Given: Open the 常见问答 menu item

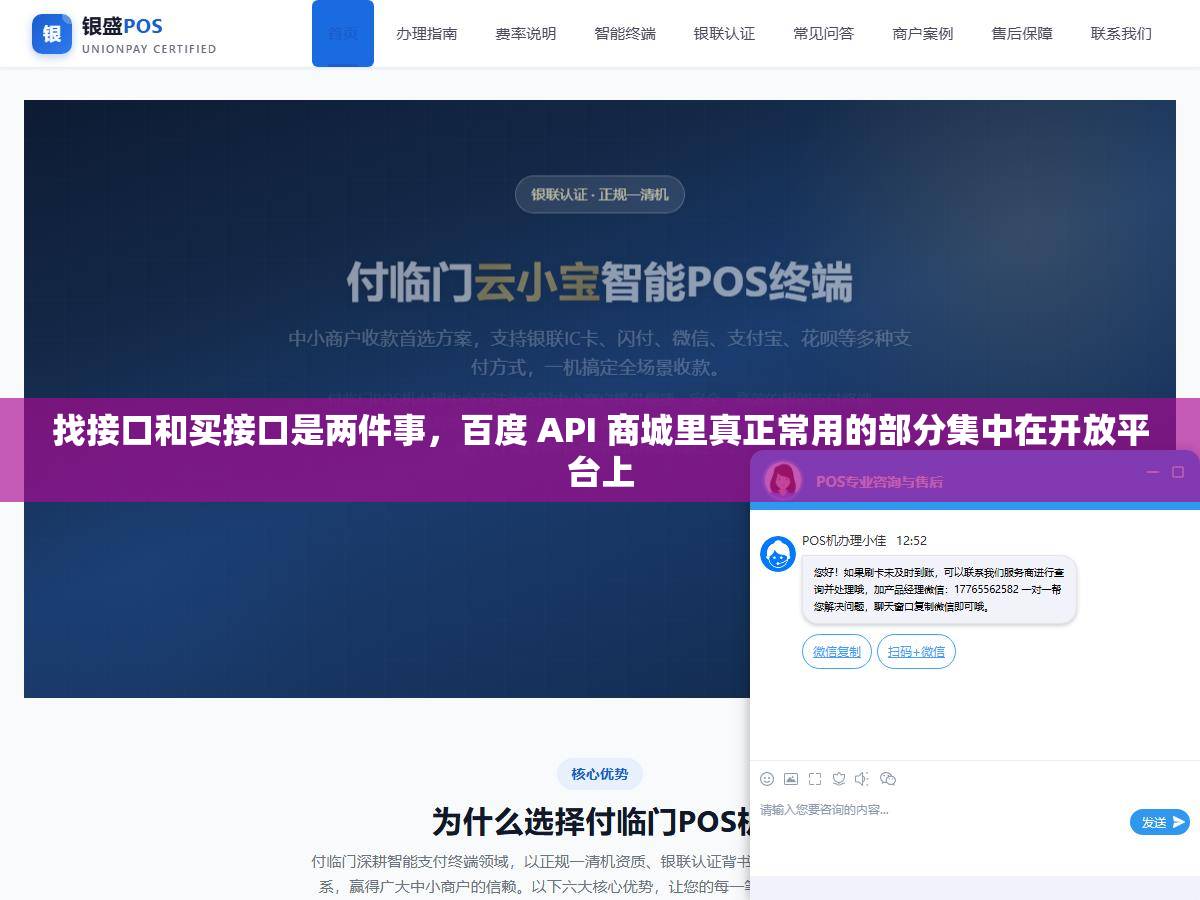Looking at the screenshot, I should pyautogui.click(x=824, y=33).
